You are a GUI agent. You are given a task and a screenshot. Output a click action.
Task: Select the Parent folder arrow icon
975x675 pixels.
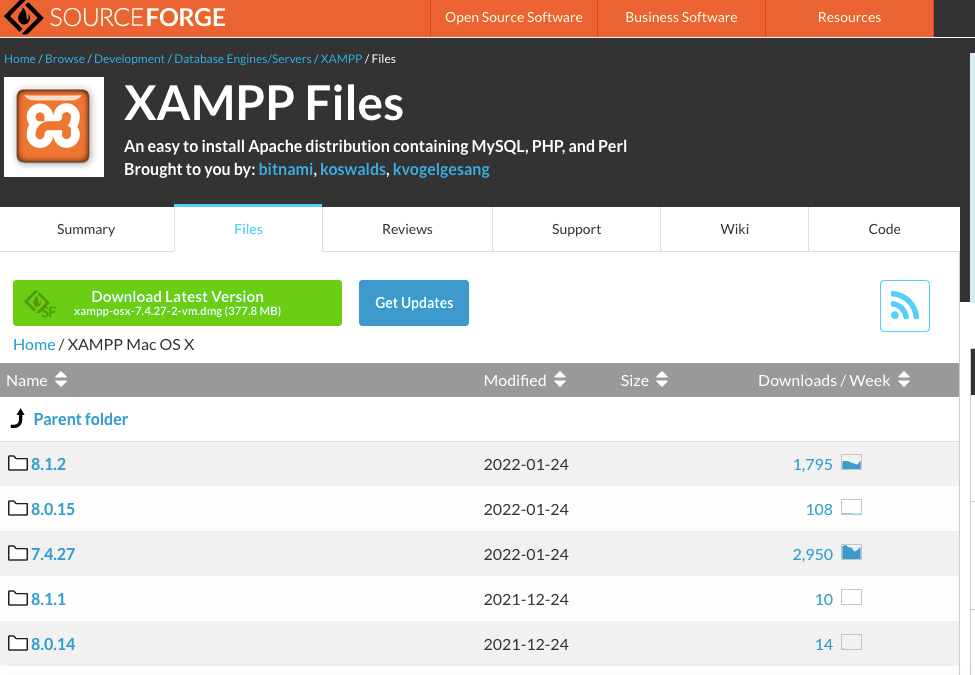(x=16, y=417)
